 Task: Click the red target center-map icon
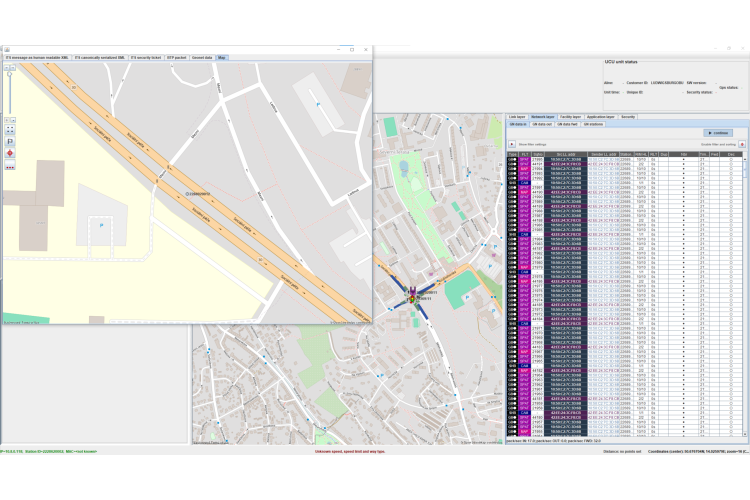[10, 154]
